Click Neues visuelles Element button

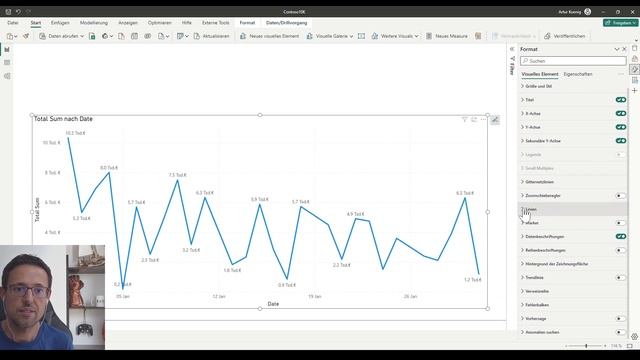tap(269, 36)
